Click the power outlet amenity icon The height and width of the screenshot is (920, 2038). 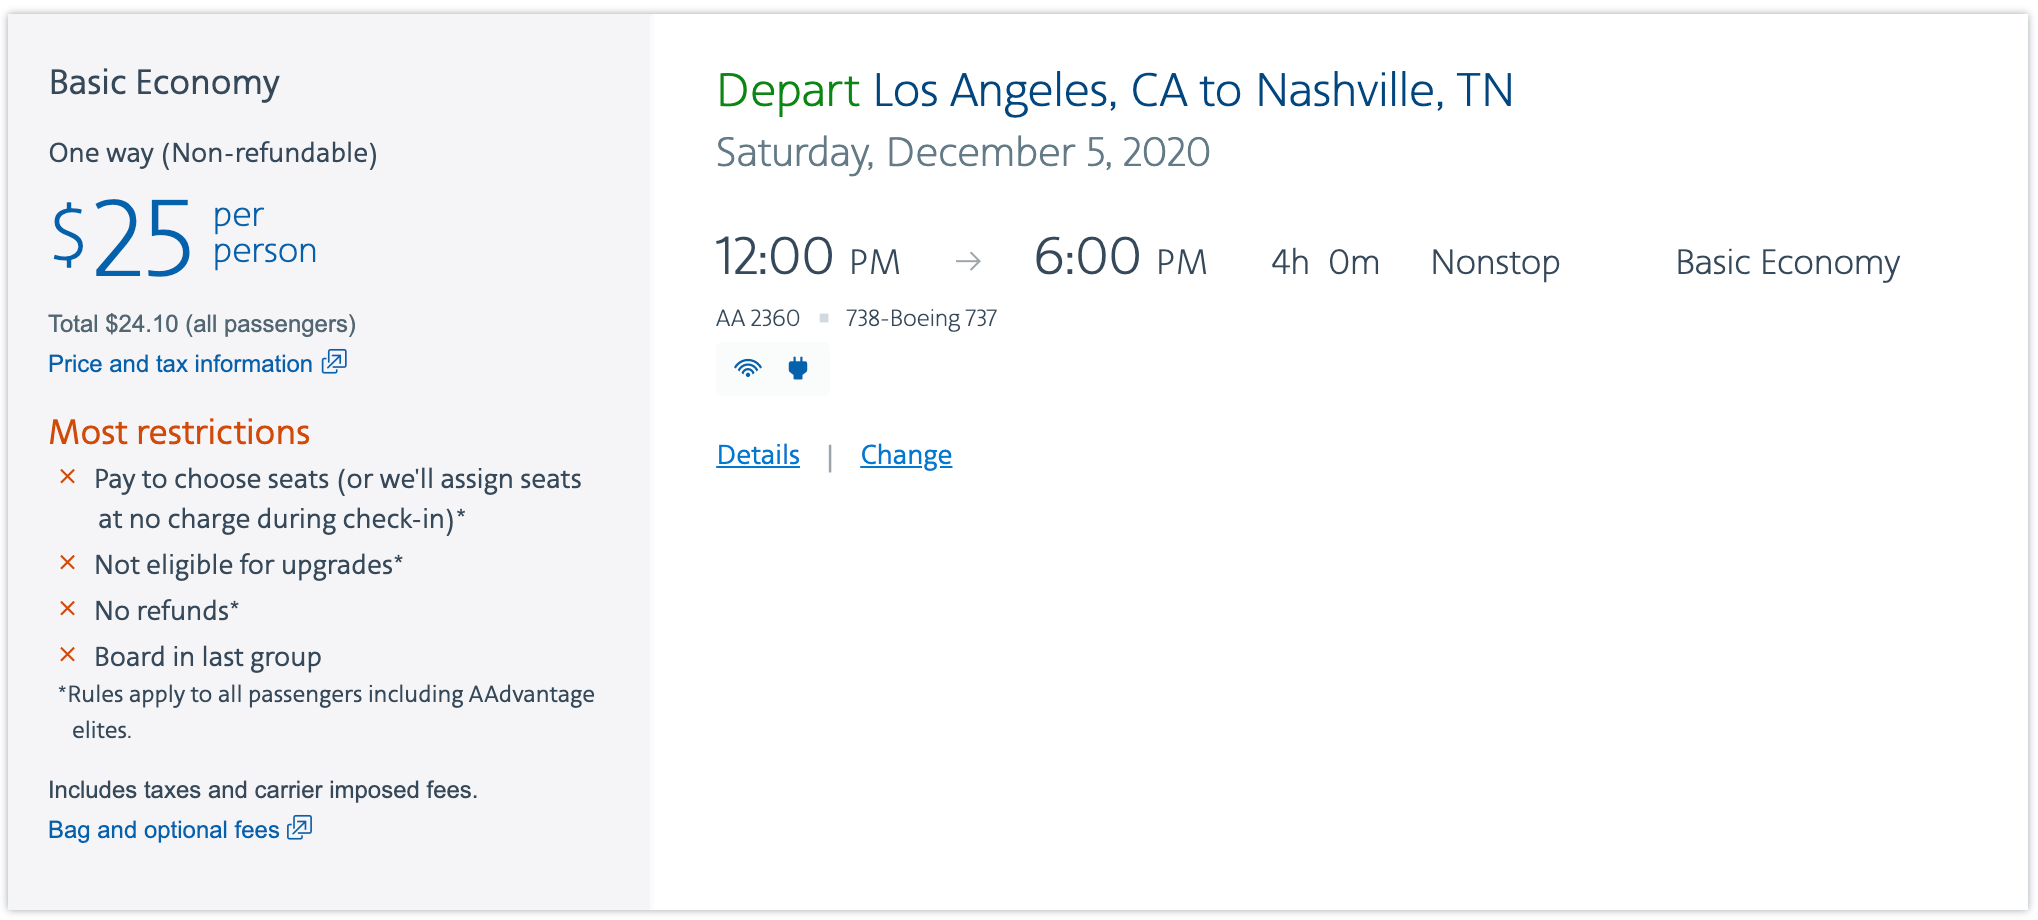(798, 368)
